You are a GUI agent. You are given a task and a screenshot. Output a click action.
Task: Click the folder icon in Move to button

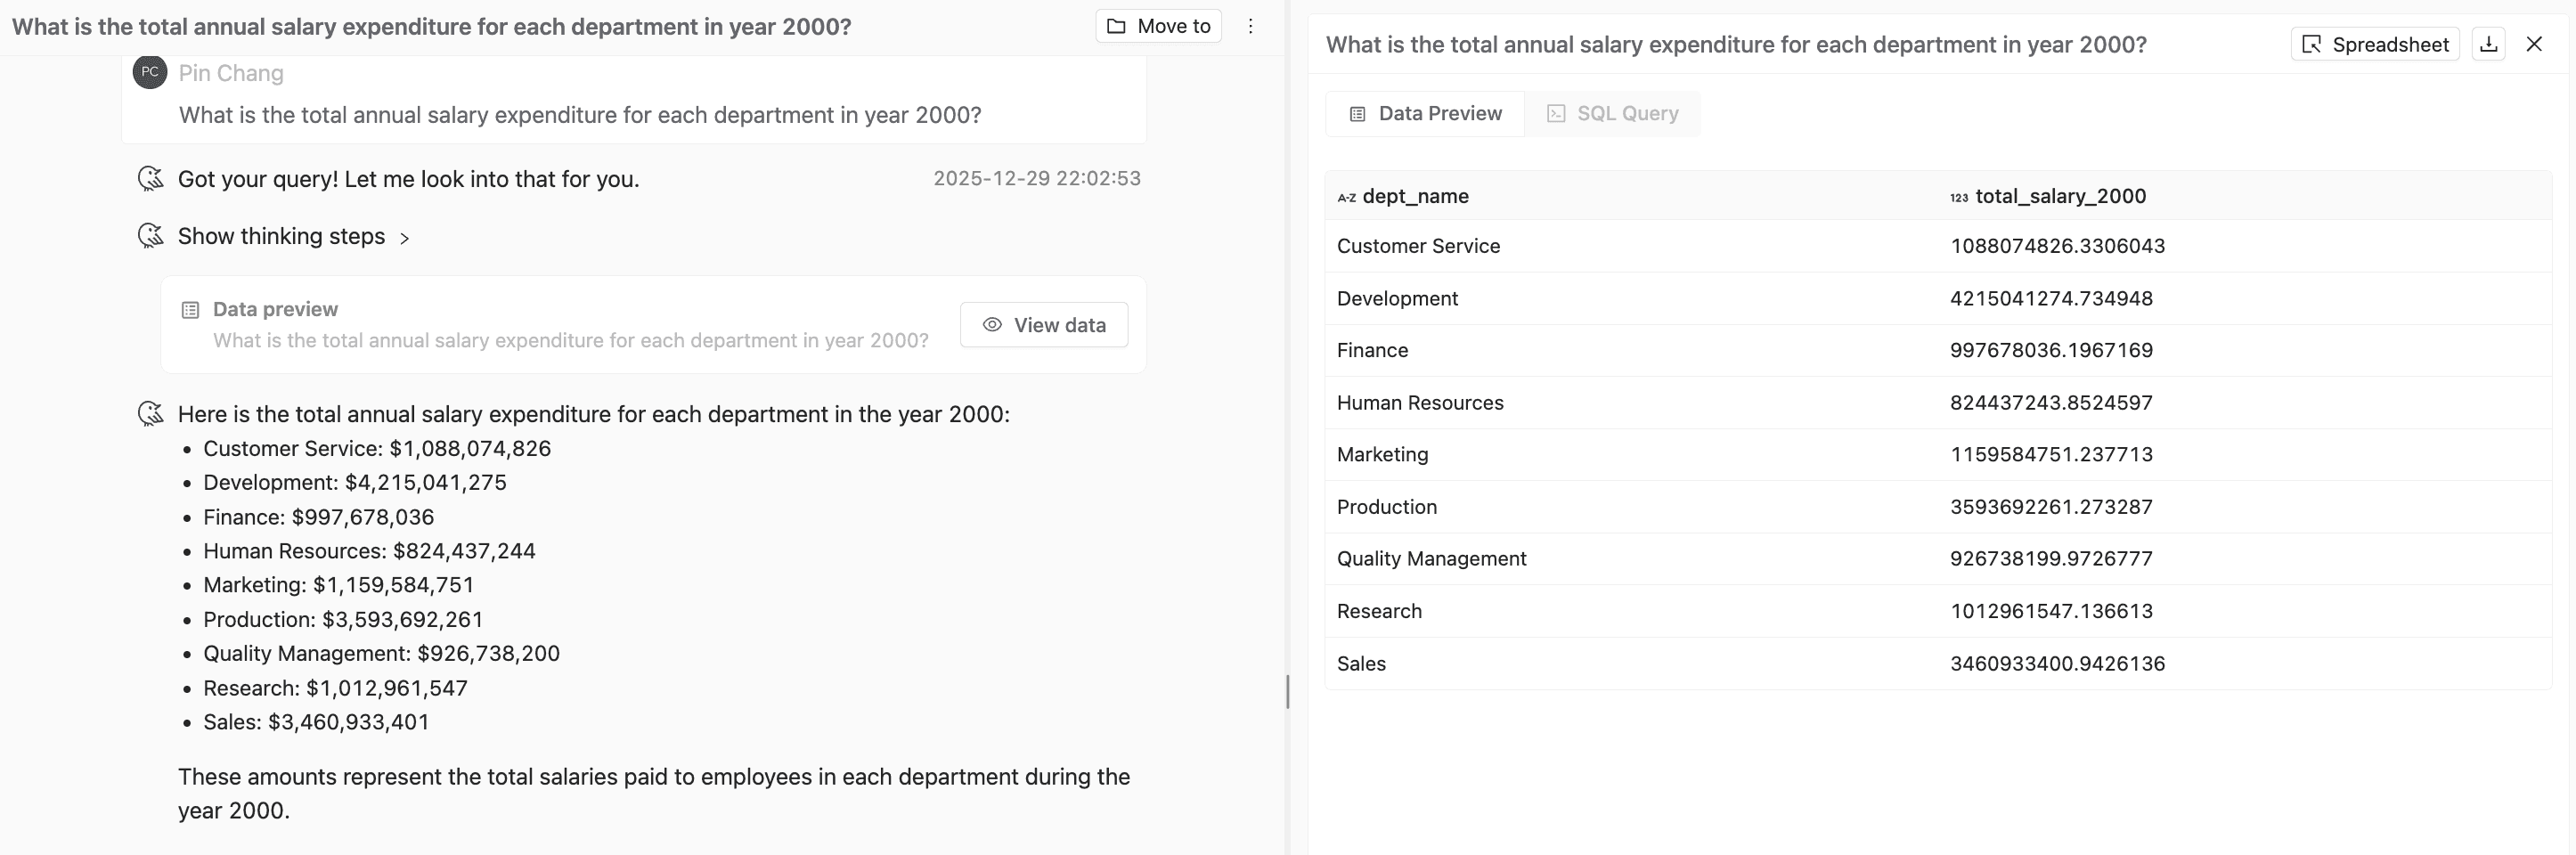click(1116, 26)
